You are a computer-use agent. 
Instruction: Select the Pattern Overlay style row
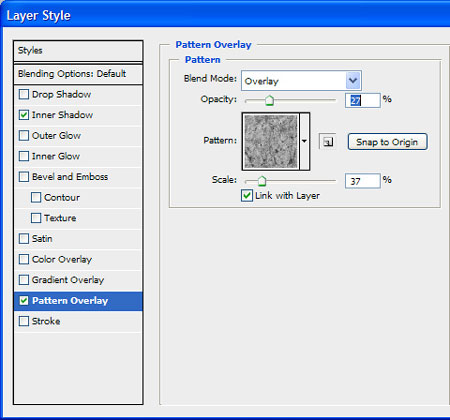click(78, 301)
